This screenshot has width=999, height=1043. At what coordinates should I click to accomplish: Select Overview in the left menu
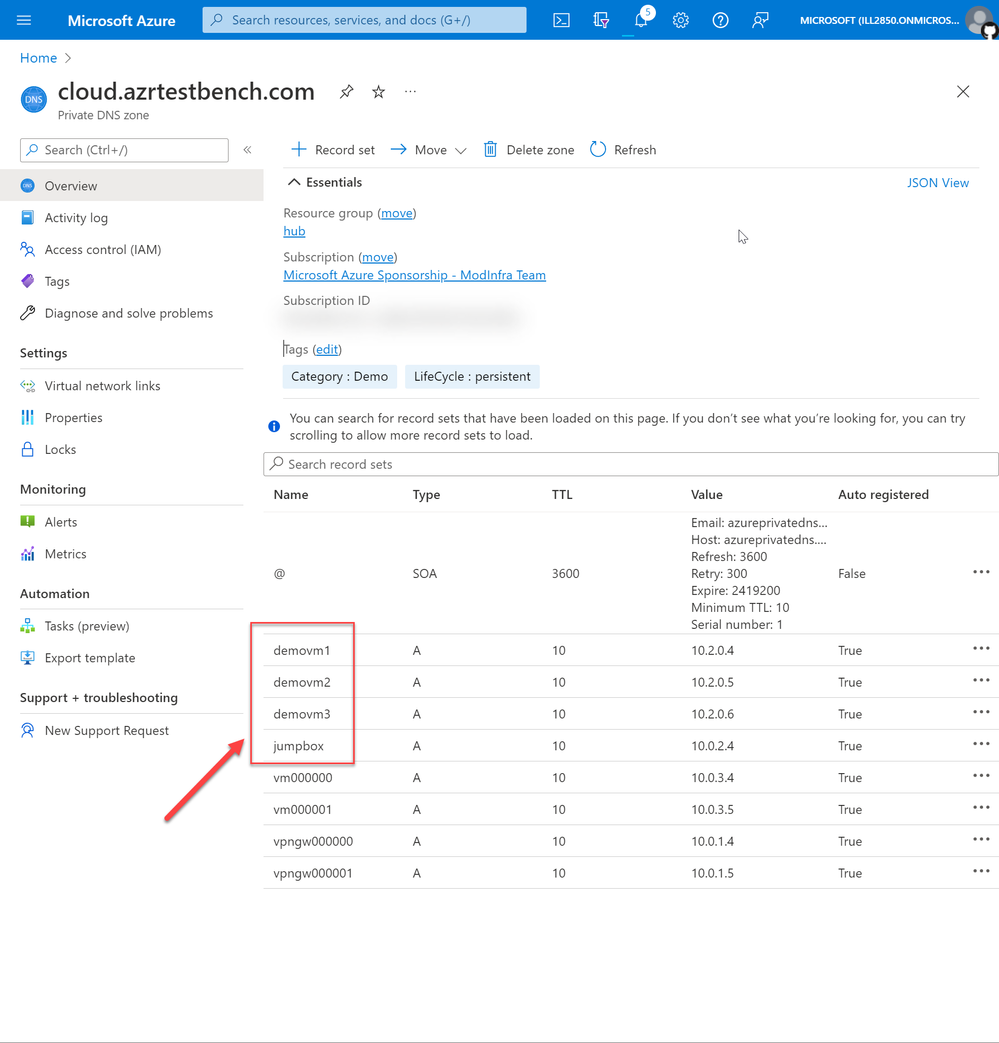pyautogui.click(x=132, y=186)
